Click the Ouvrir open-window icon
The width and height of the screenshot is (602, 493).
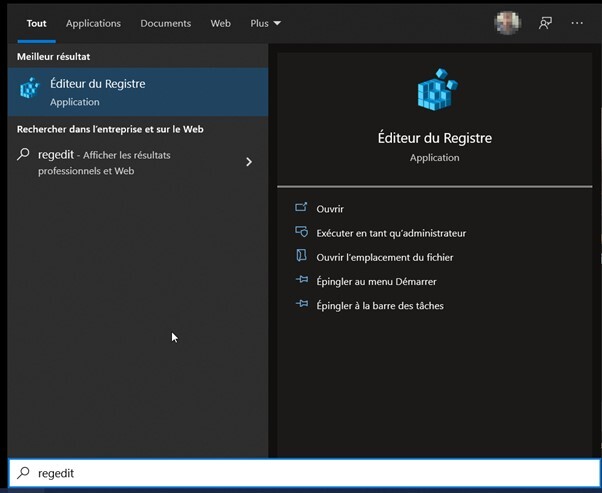pyautogui.click(x=301, y=207)
